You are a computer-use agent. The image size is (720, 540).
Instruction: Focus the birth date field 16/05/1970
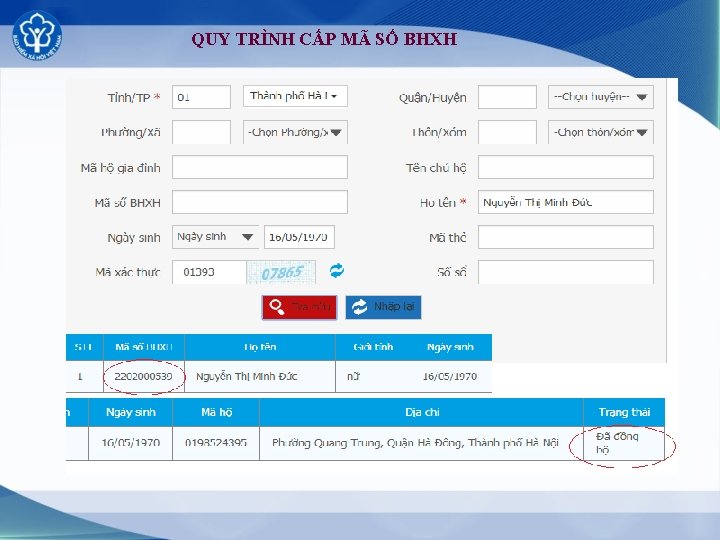pyautogui.click(x=299, y=237)
